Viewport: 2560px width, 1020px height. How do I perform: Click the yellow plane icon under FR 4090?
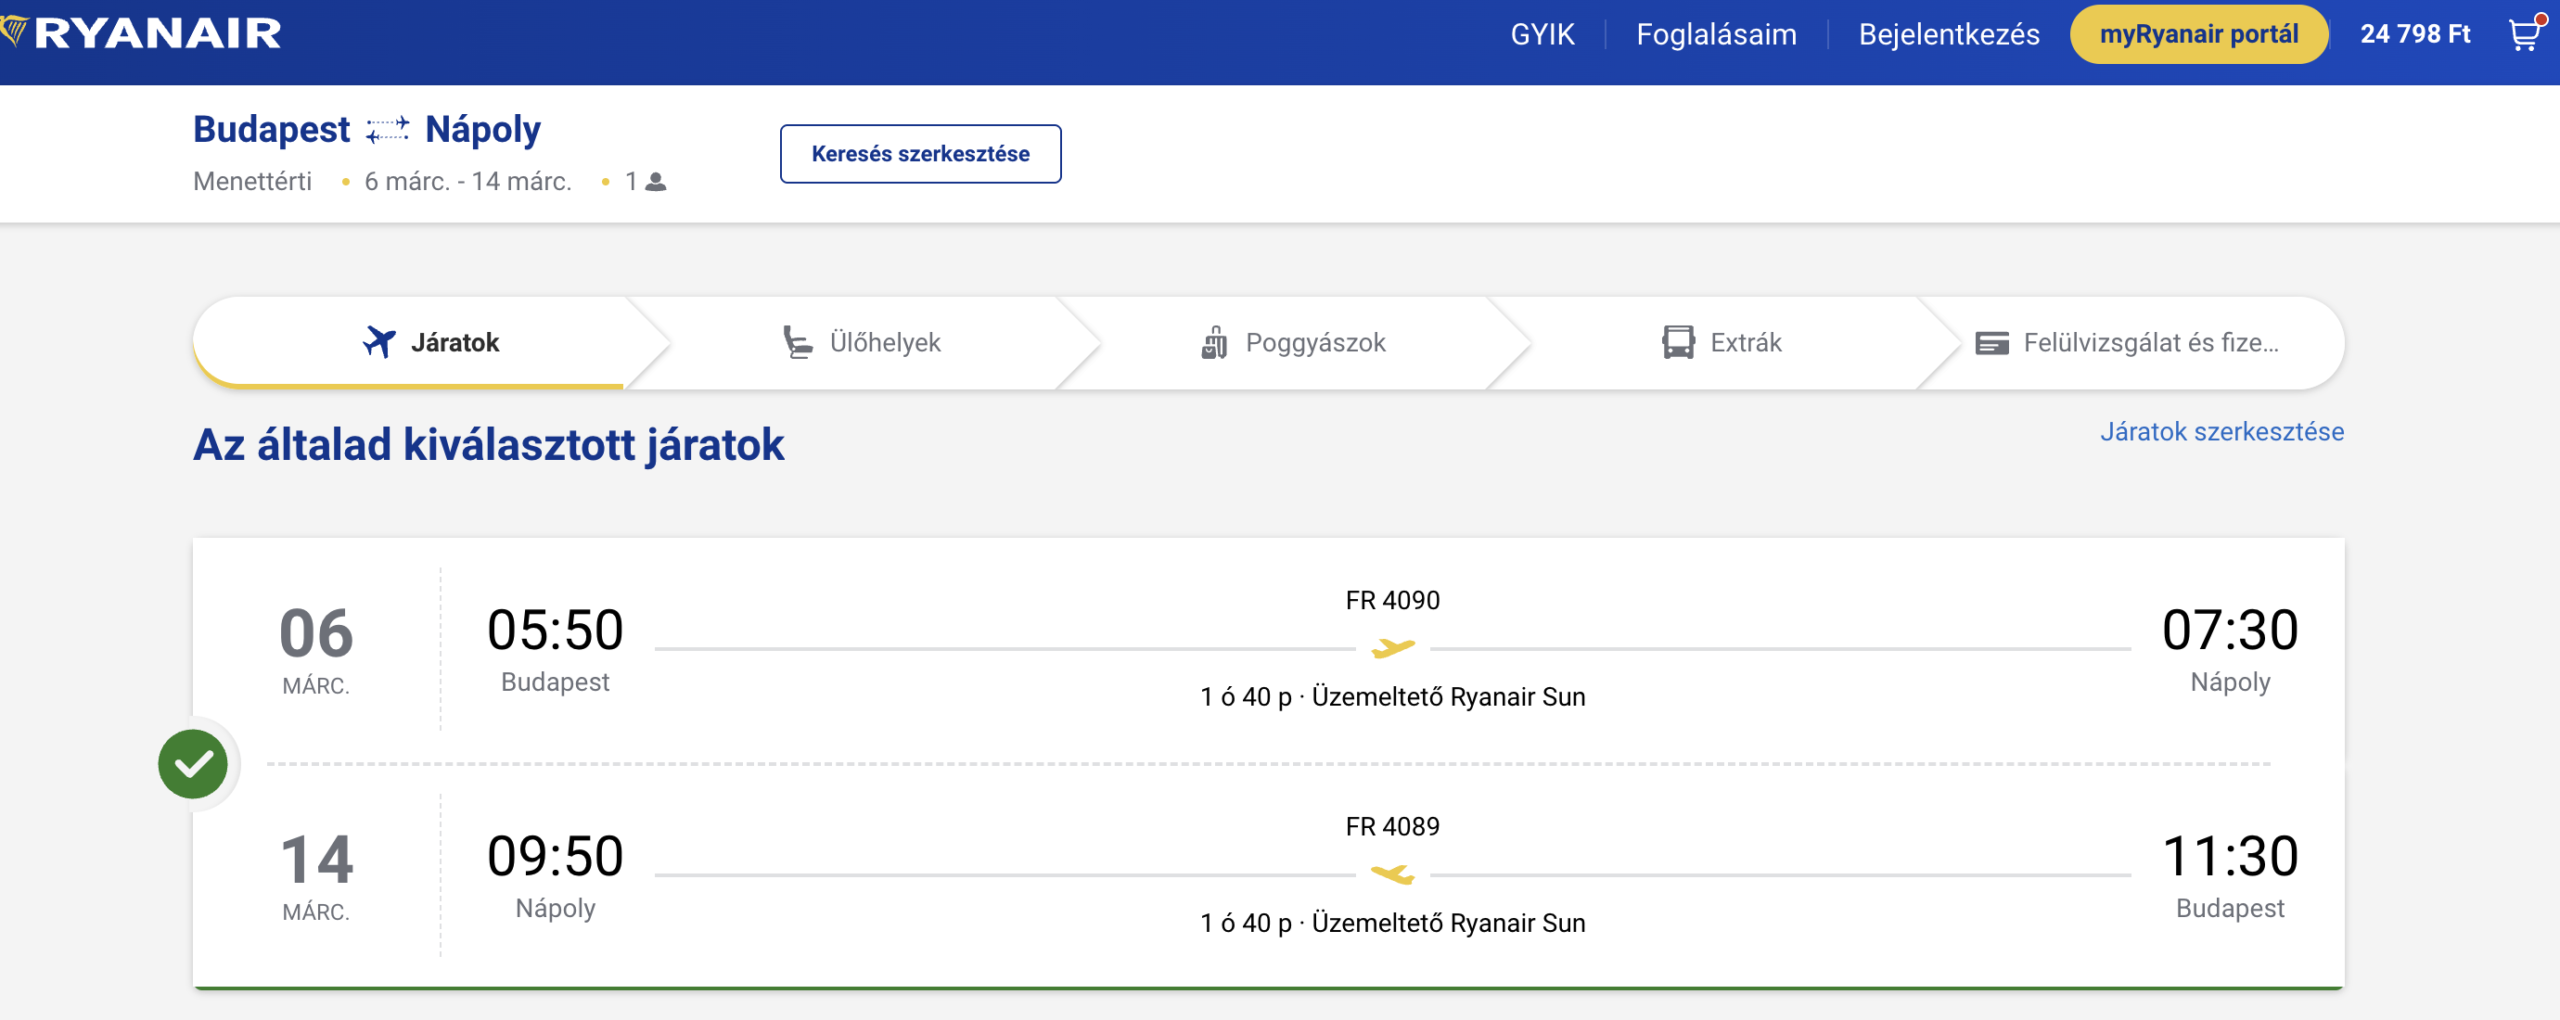(1392, 649)
